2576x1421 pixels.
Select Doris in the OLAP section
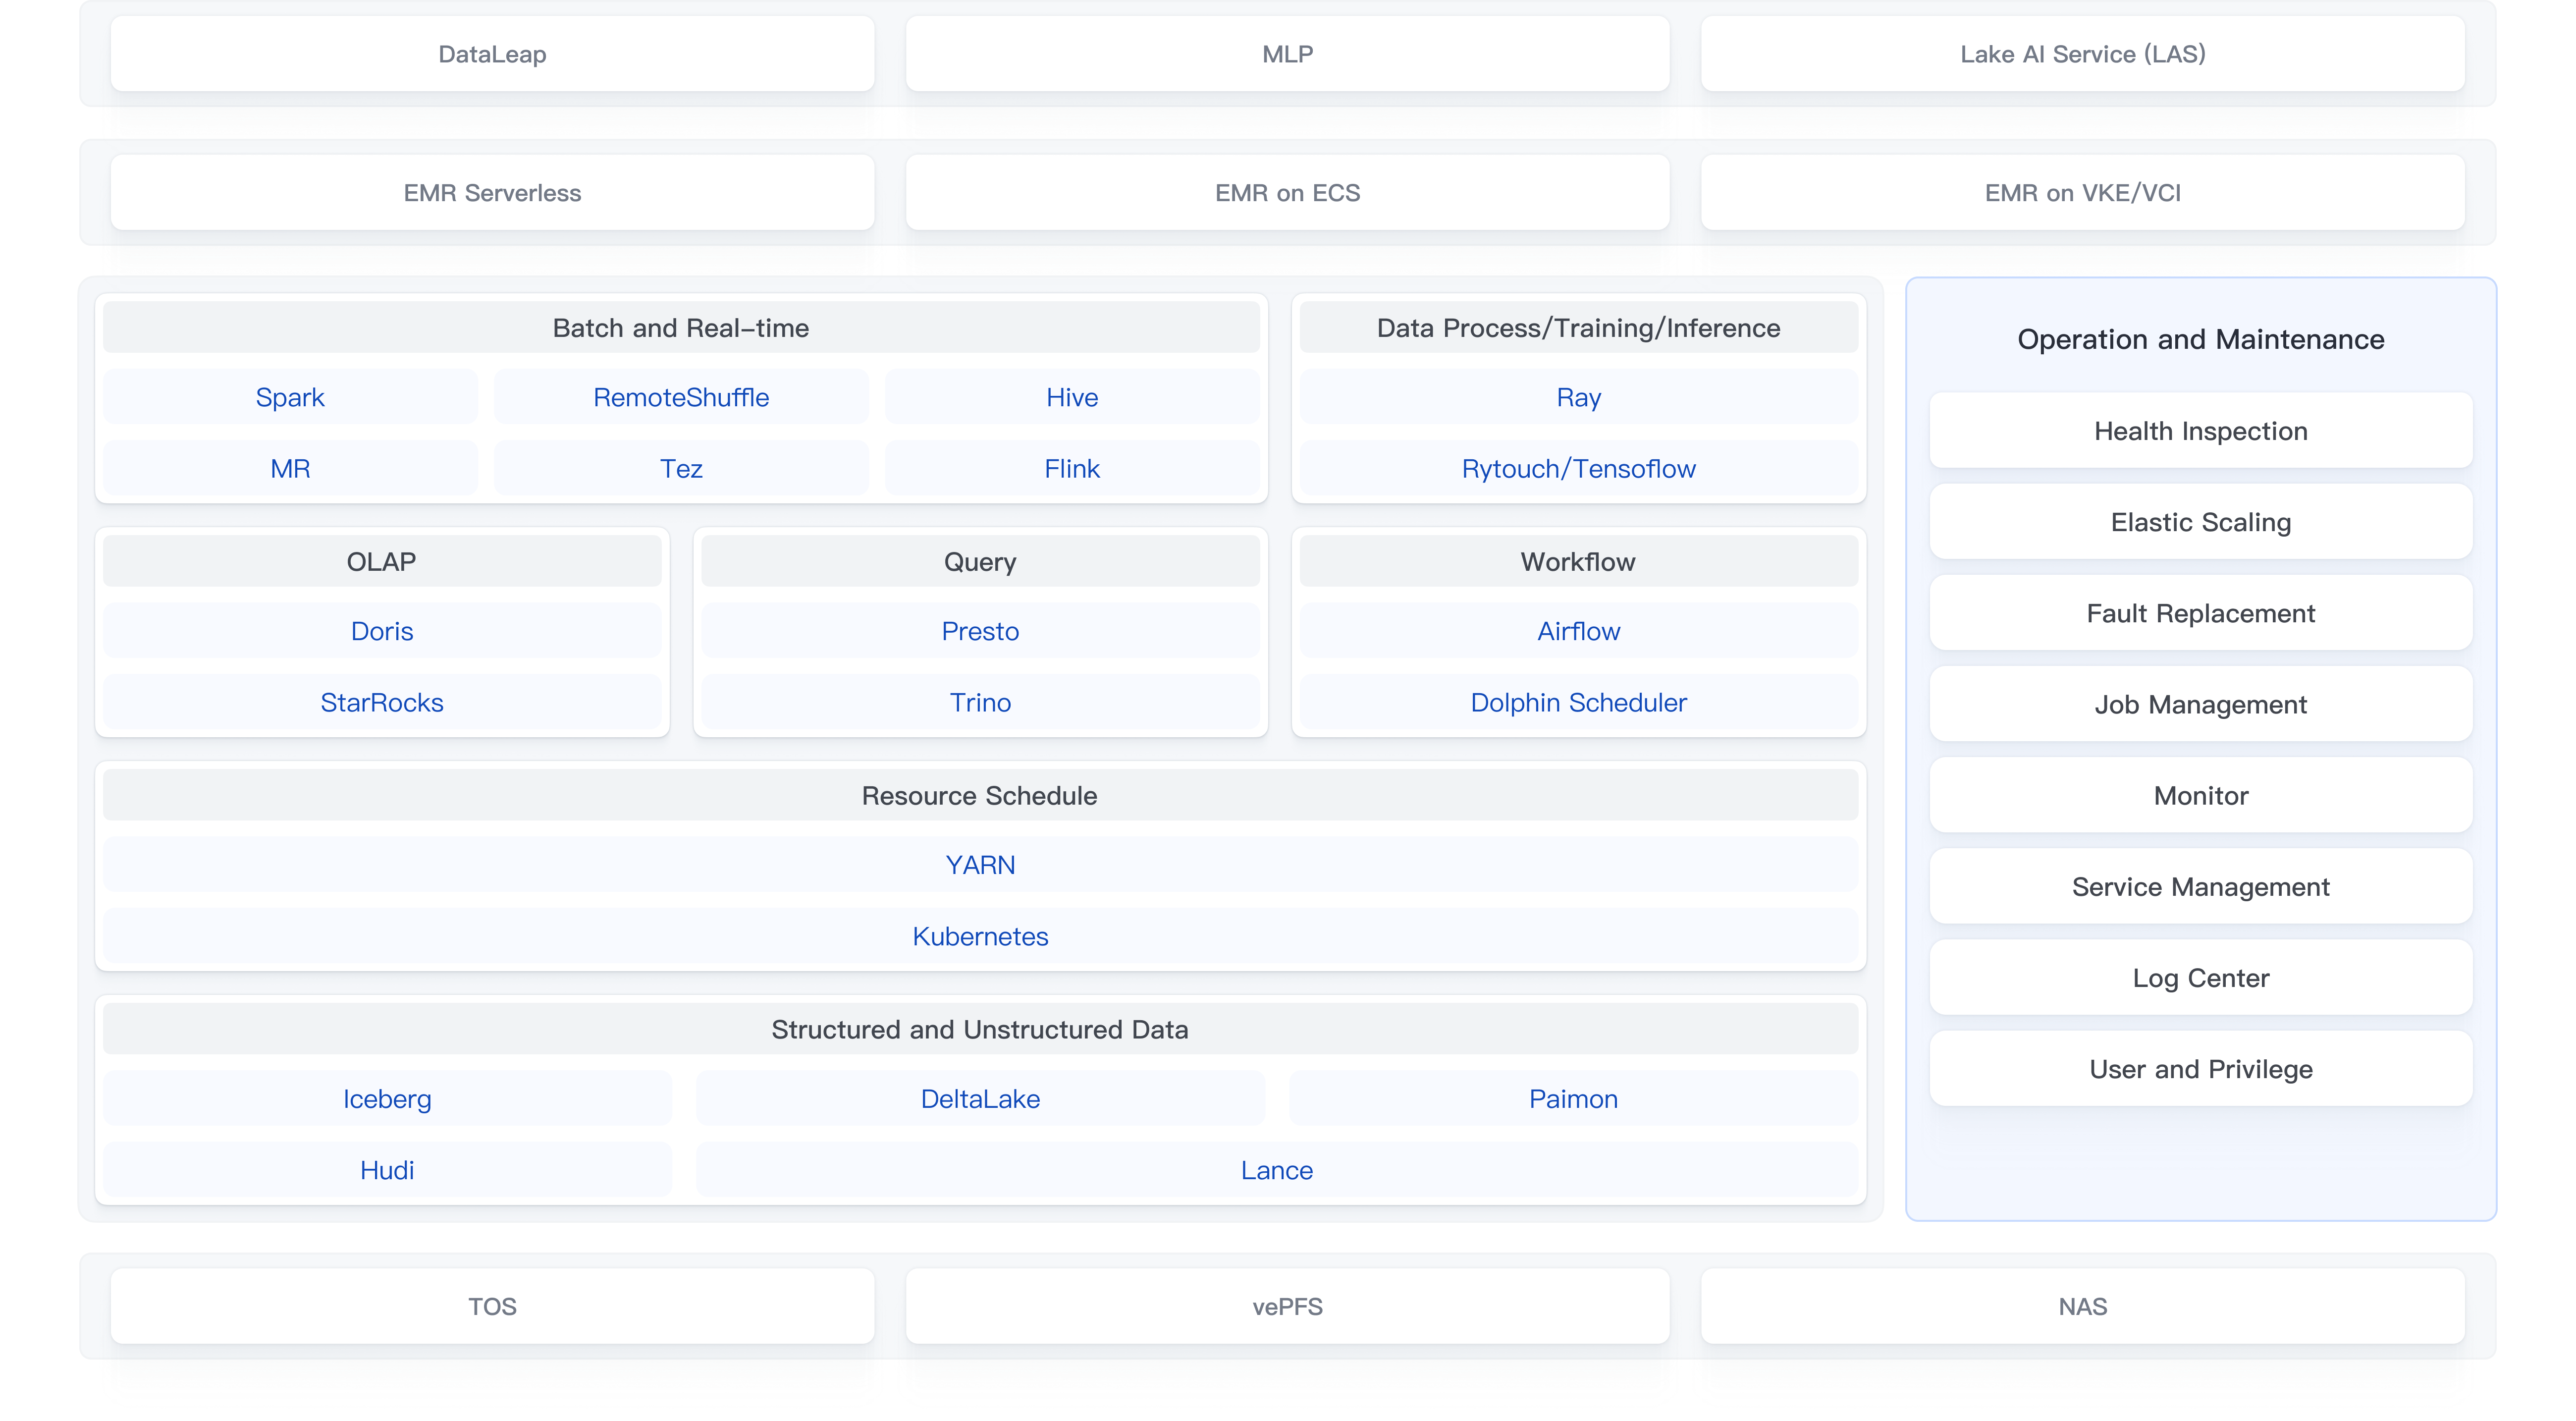(382, 630)
